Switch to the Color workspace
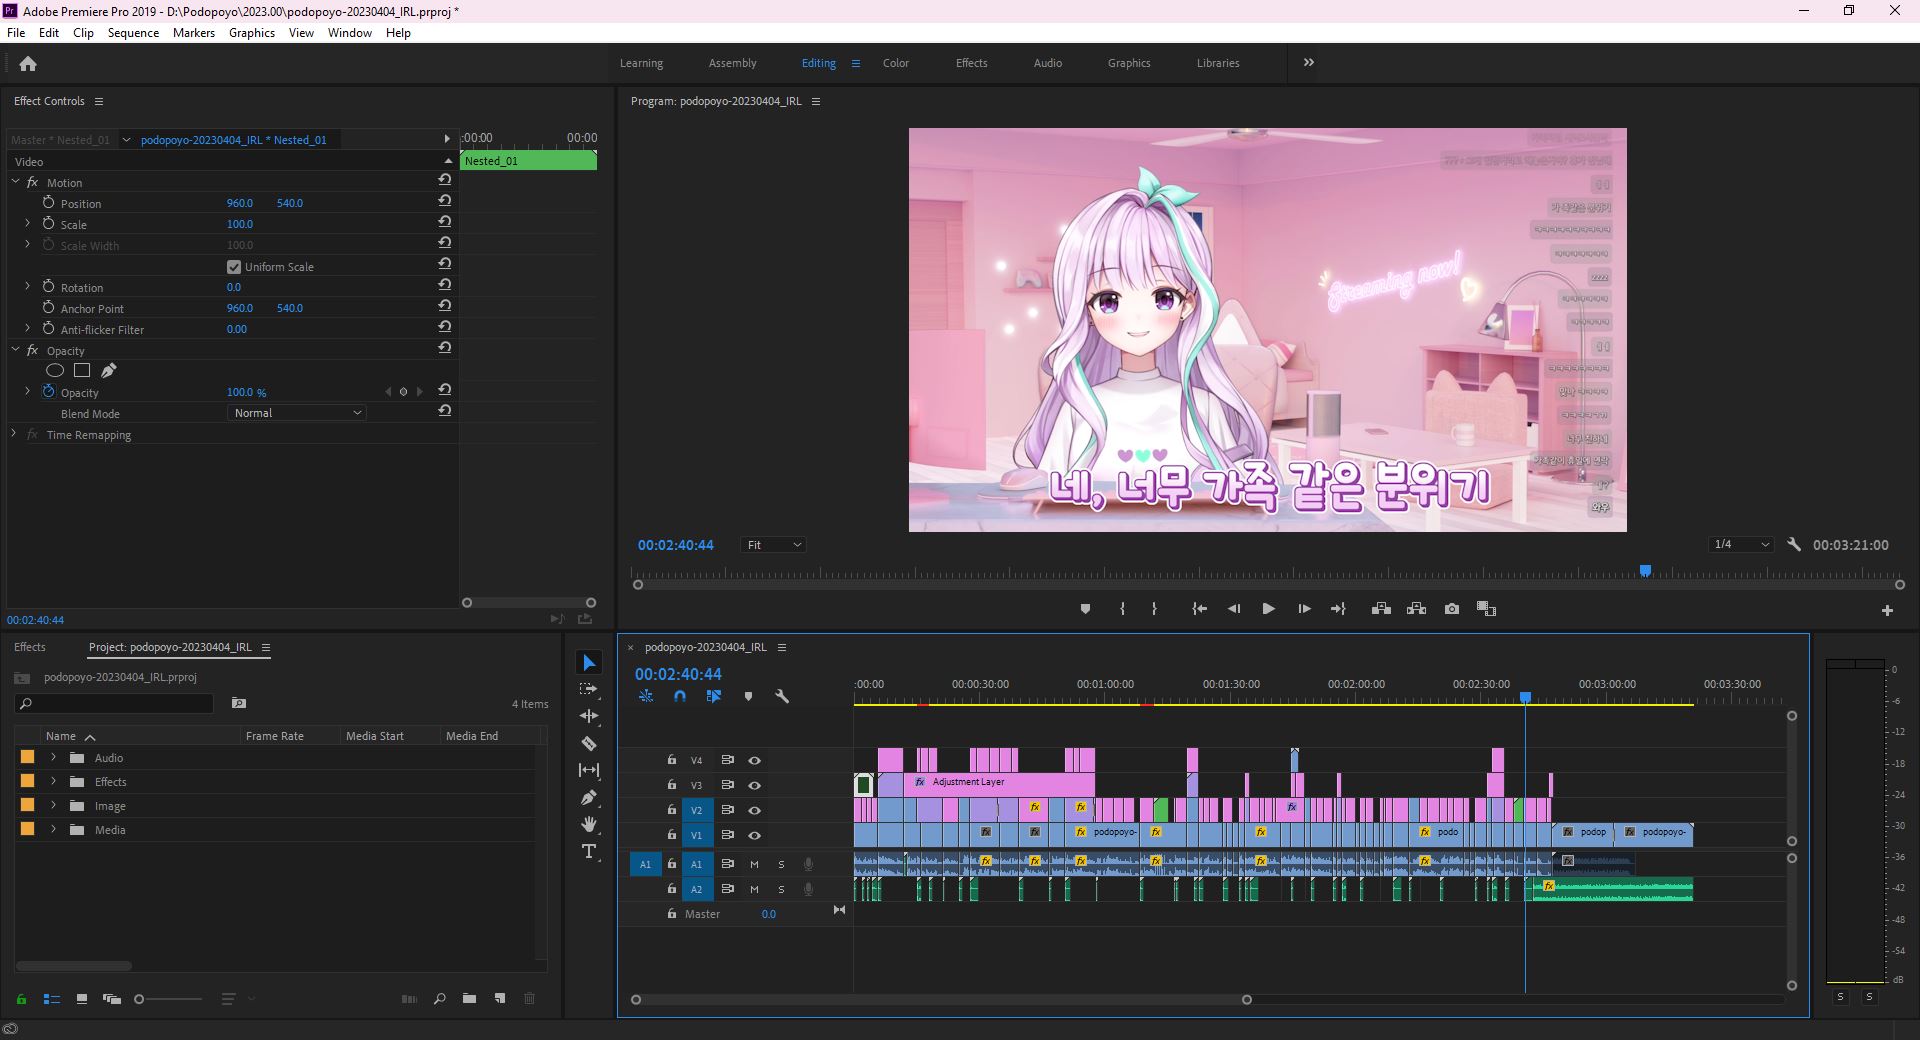Image resolution: width=1920 pixels, height=1040 pixels. tap(895, 63)
